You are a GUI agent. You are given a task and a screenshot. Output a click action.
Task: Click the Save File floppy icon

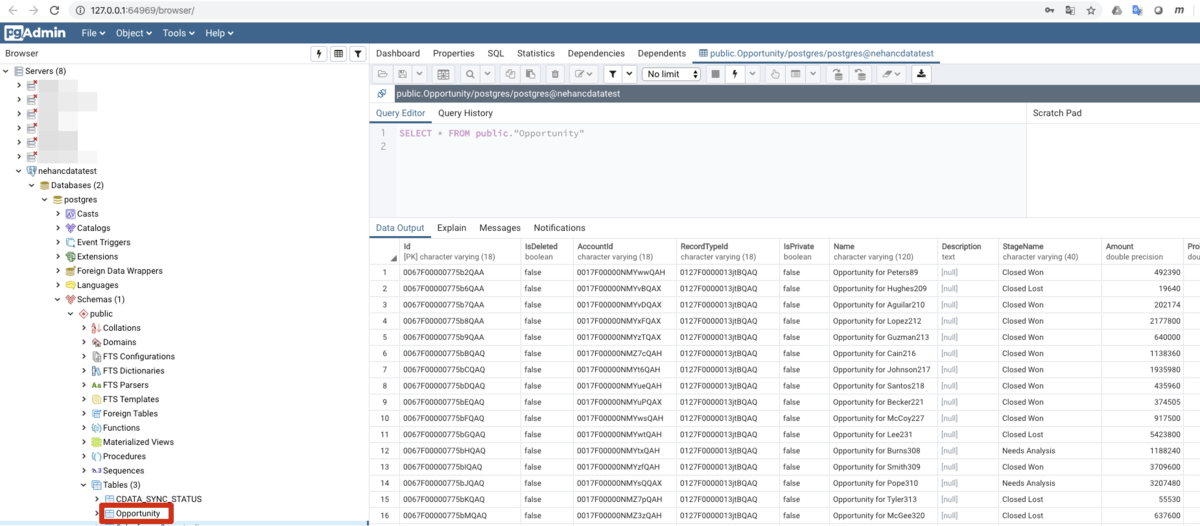[x=402, y=74]
